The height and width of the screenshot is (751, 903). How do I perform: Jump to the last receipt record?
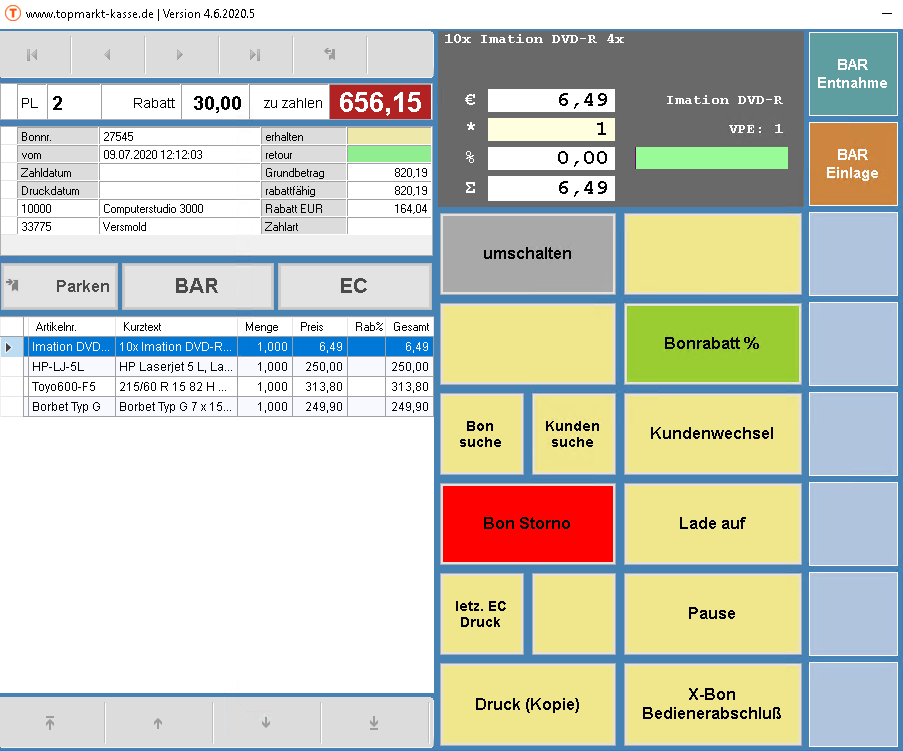[x=255, y=55]
